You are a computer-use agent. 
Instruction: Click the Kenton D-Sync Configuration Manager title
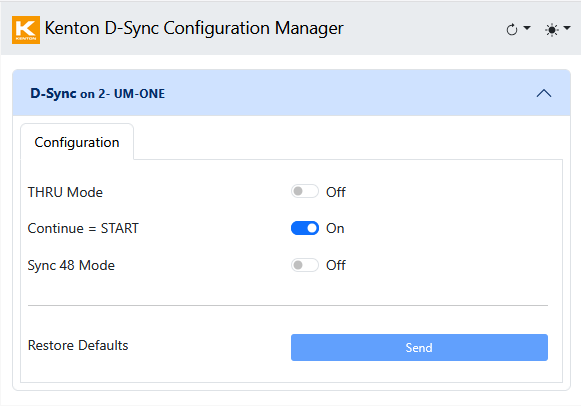[x=194, y=28]
